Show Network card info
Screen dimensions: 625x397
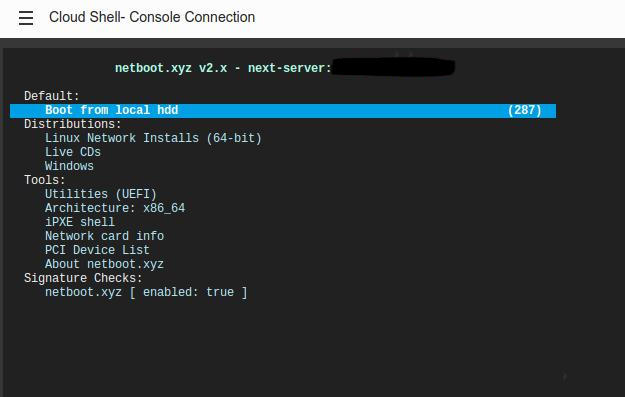(x=104, y=236)
